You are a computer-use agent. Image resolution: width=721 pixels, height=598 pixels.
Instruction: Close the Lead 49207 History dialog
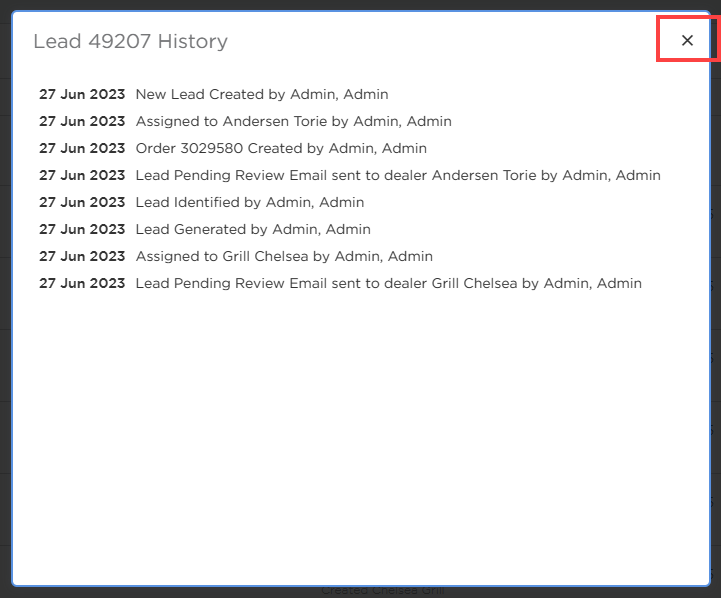687,40
